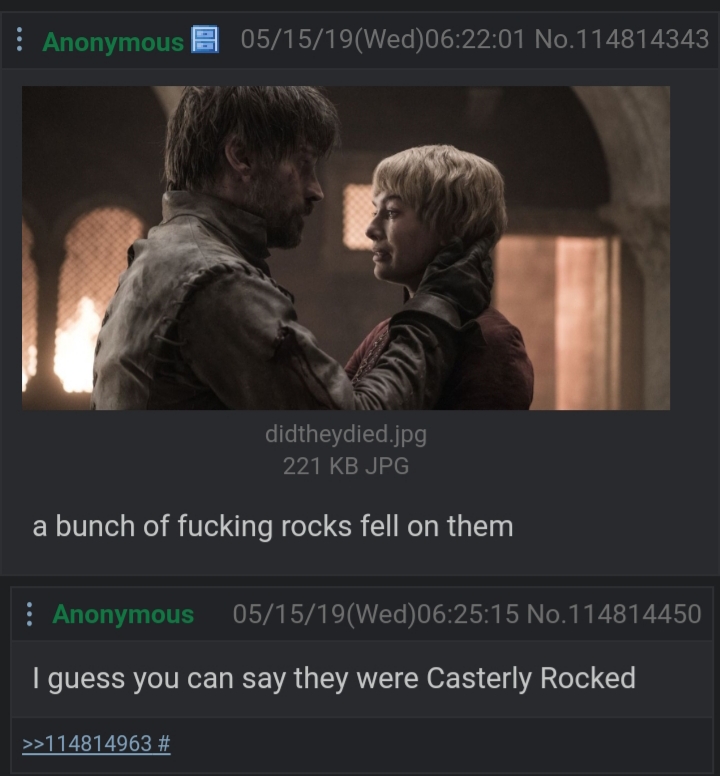720x776 pixels.
Task: Open the three-dot menu on post No.114814343
Action: click(19, 40)
